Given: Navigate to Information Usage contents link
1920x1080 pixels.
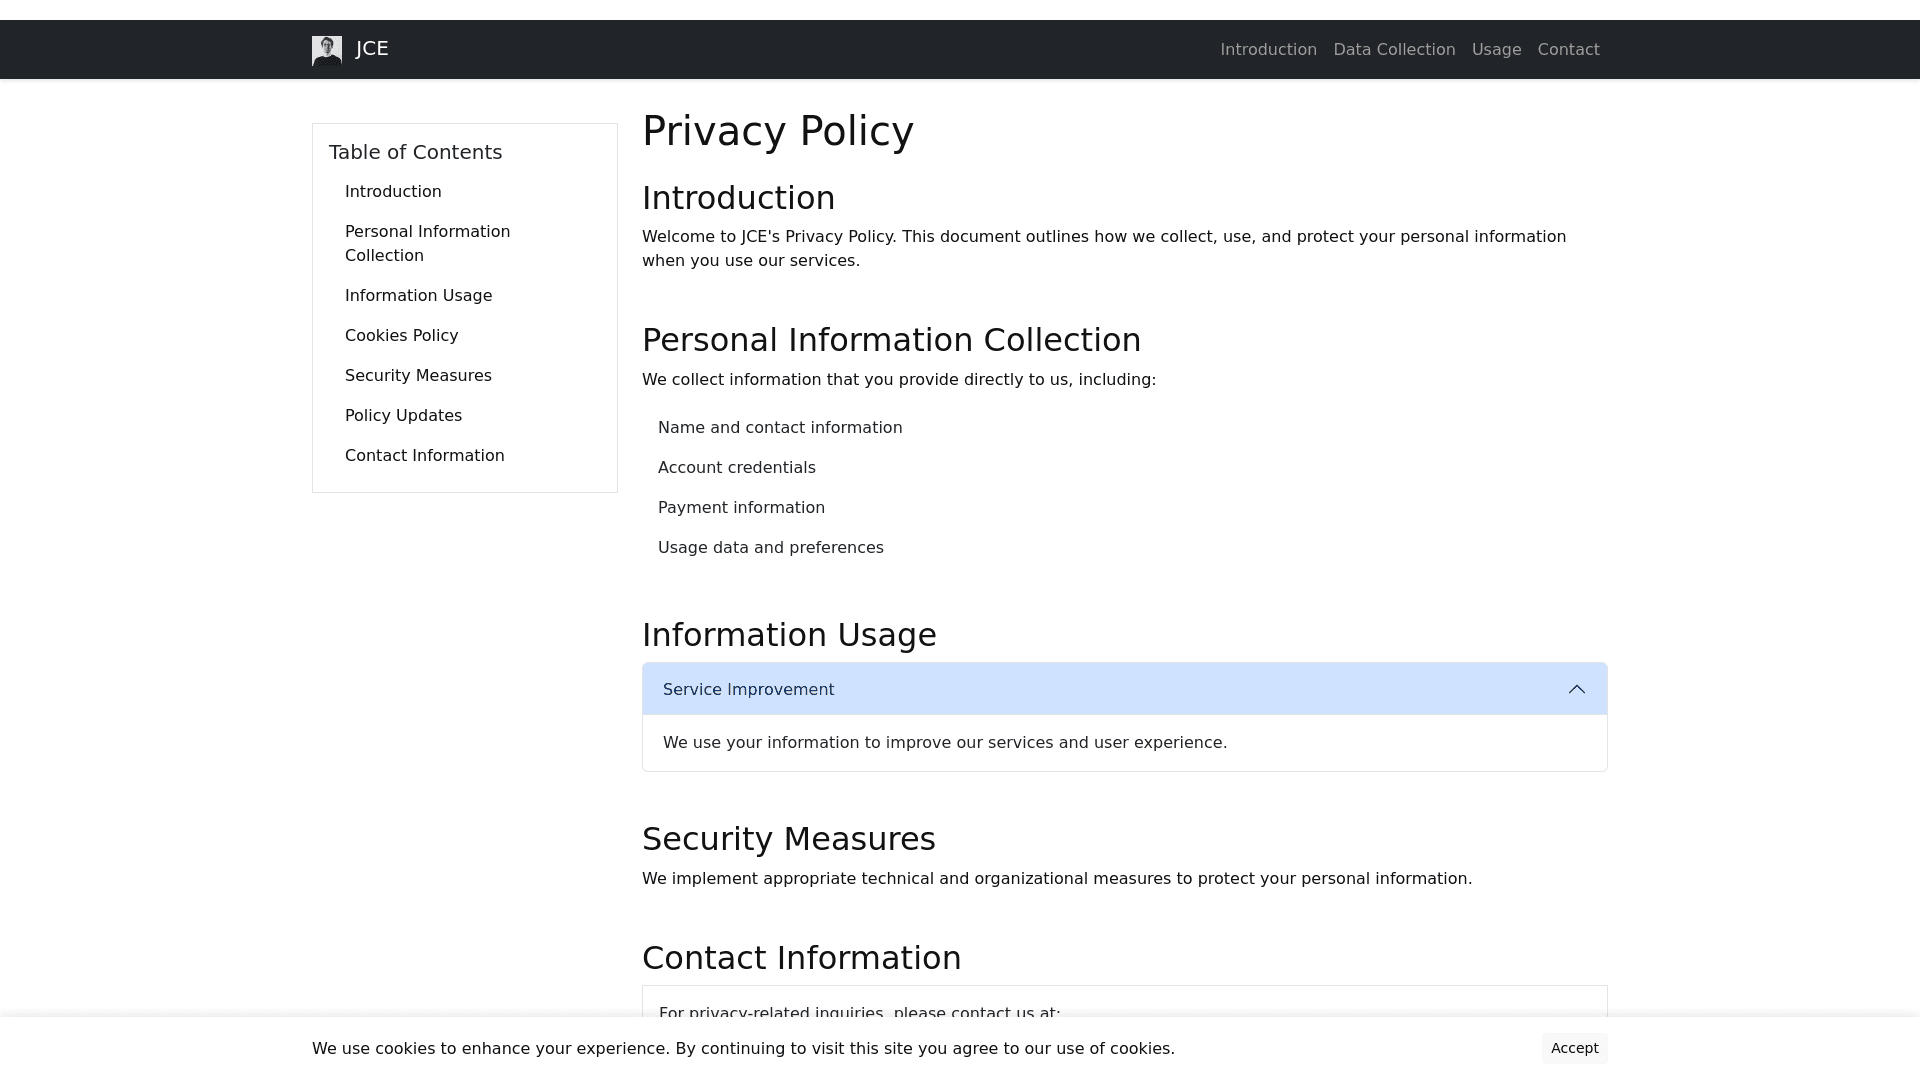Looking at the screenshot, I should (418, 296).
